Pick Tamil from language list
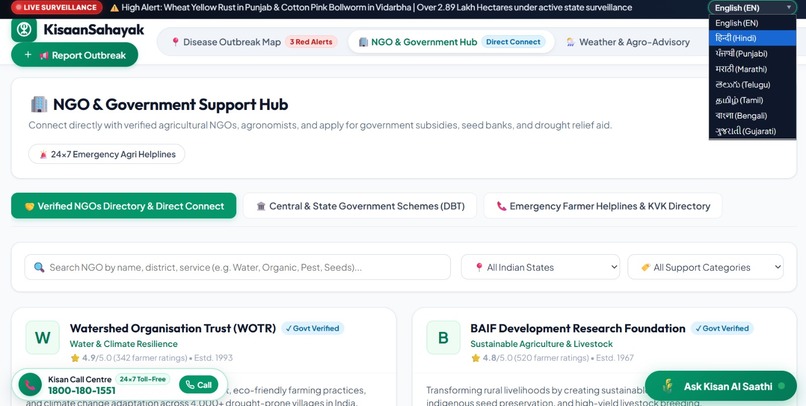This screenshot has width=806, height=406. pos(752,100)
